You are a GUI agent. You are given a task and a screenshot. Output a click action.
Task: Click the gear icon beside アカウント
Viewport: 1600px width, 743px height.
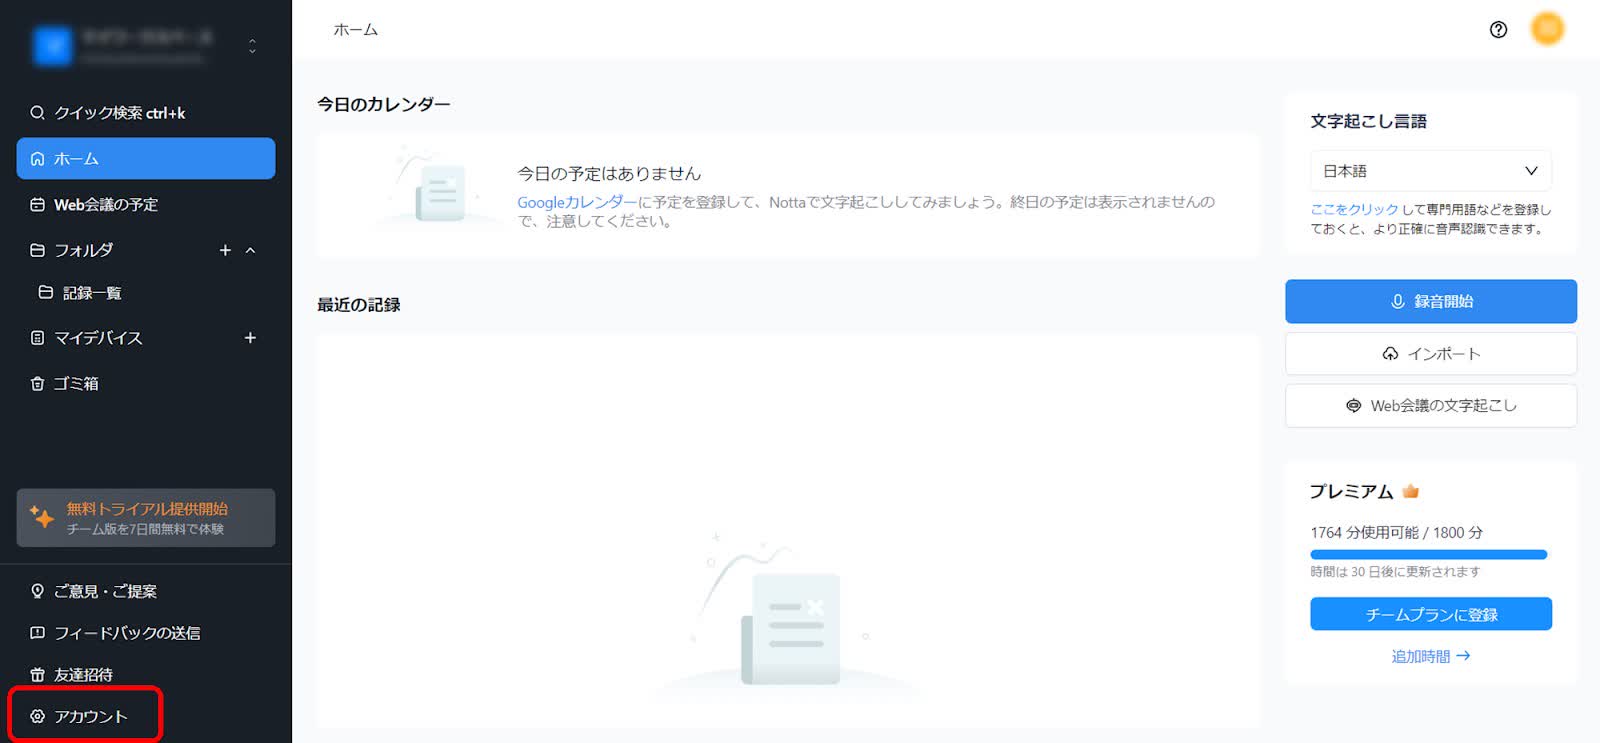[37, 717]
